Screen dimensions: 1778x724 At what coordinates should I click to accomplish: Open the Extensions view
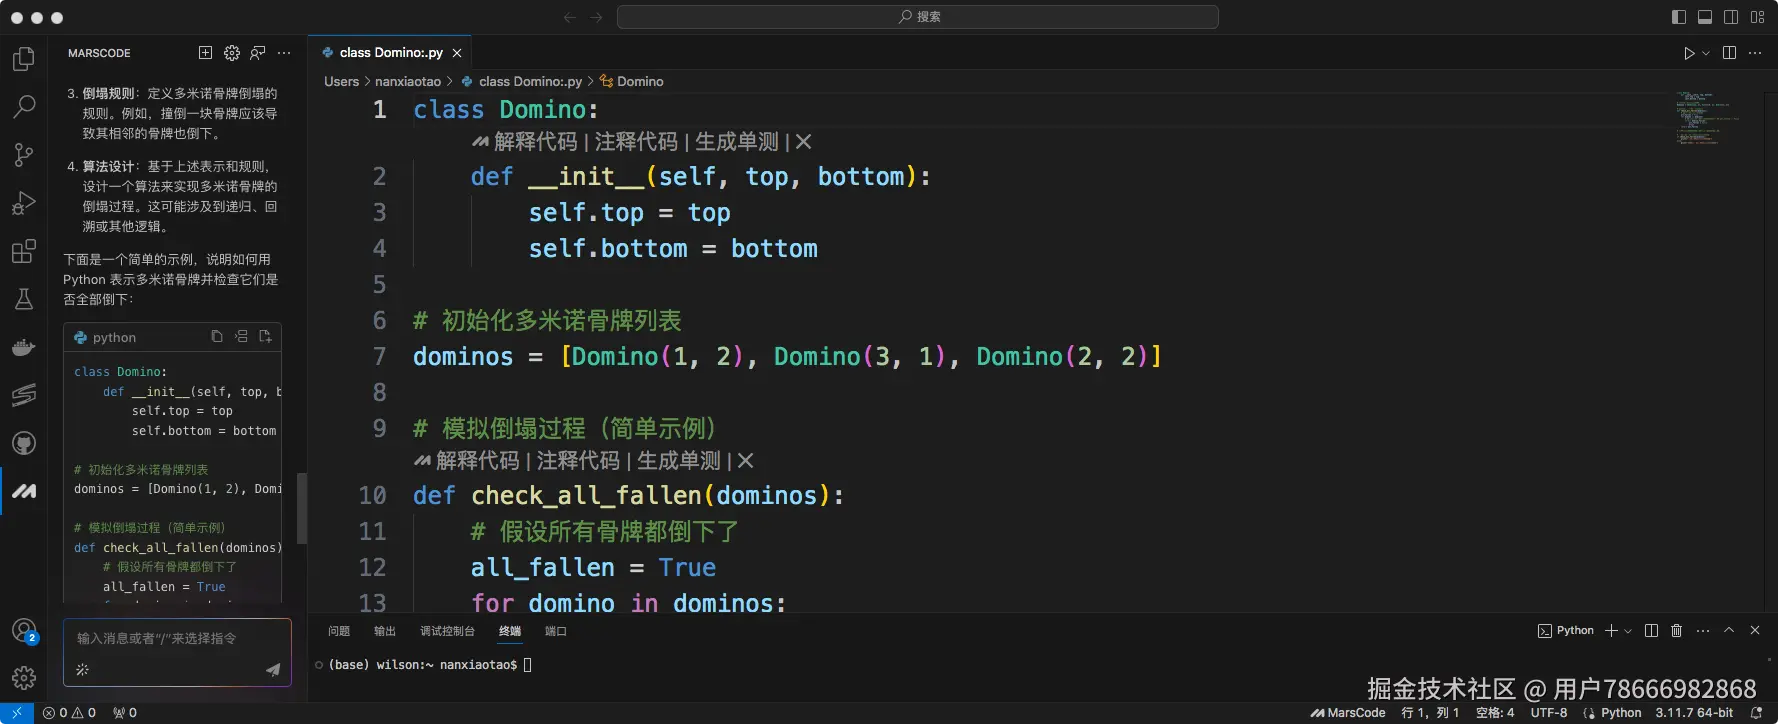click(24, 251)
